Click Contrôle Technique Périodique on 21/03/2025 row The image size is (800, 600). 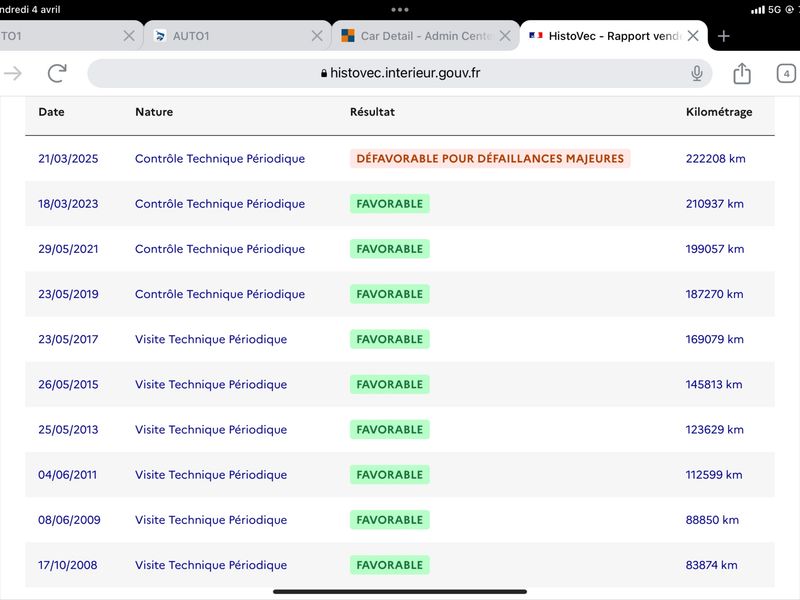[220, 159]
